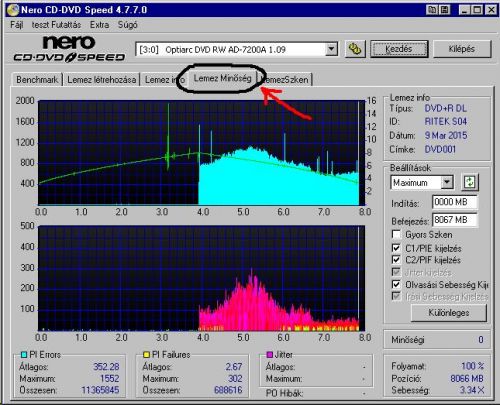Toggle the Olvasási Sebesség Kijelzés checkbox
Viewport: 500px width, 405px height.
(396, 284)
